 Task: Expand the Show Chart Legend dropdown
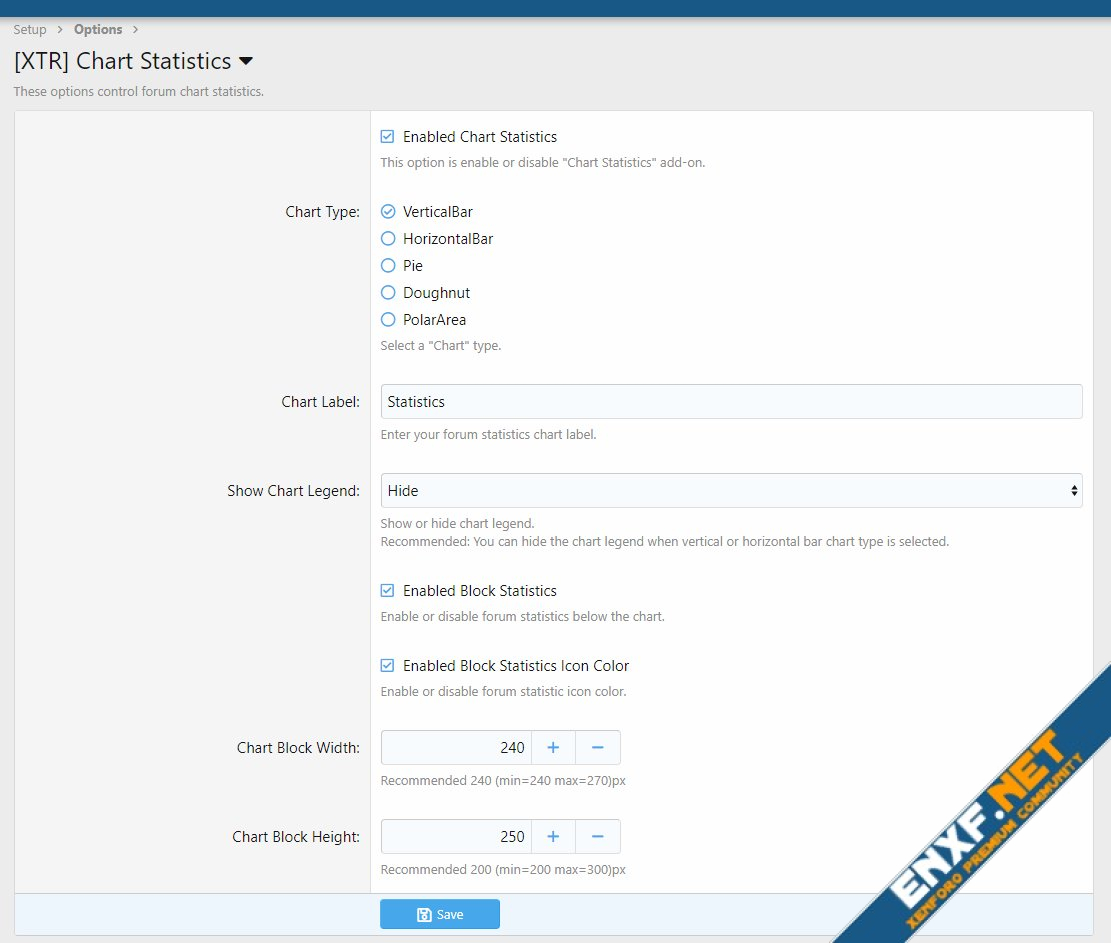(x=731, y=491)
